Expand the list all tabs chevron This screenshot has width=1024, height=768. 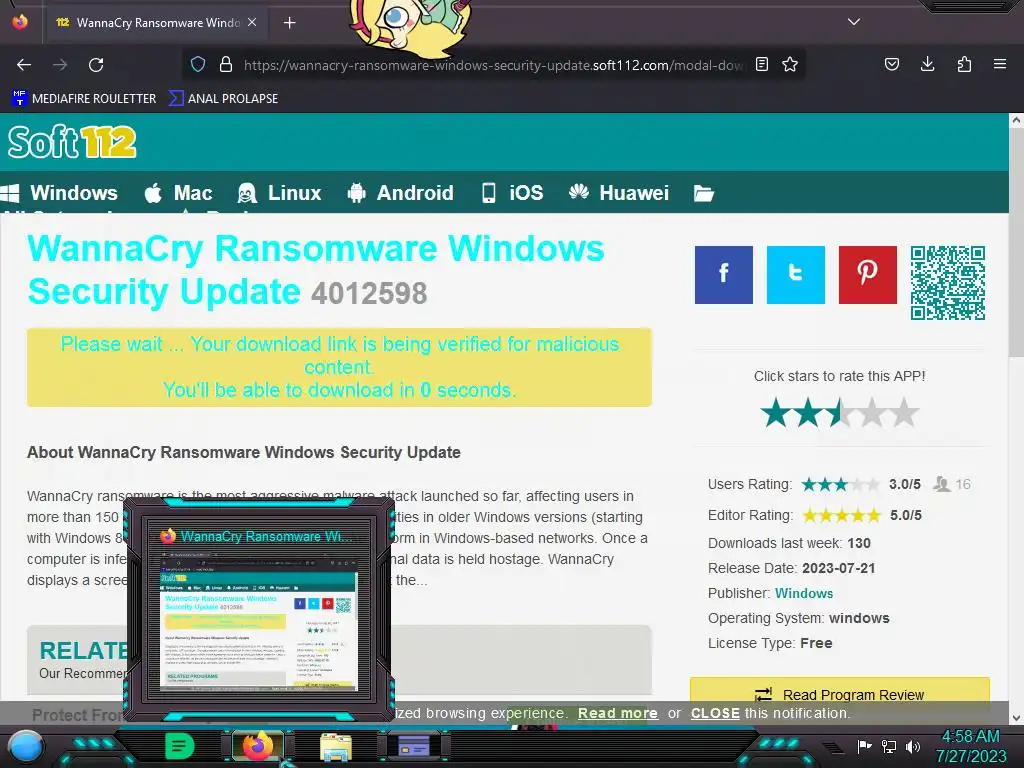854,22
